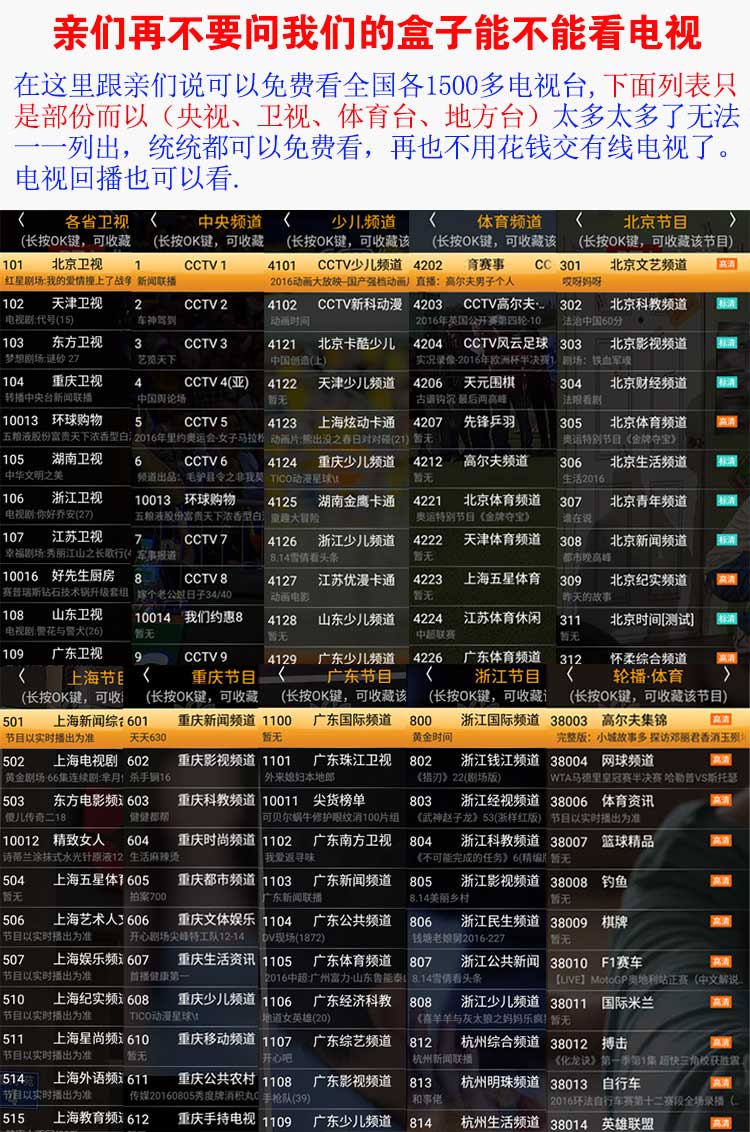Click the 标清 badge beside 北京时间[测试]
Screen dimensions: 750x1132
coord(726,618)
